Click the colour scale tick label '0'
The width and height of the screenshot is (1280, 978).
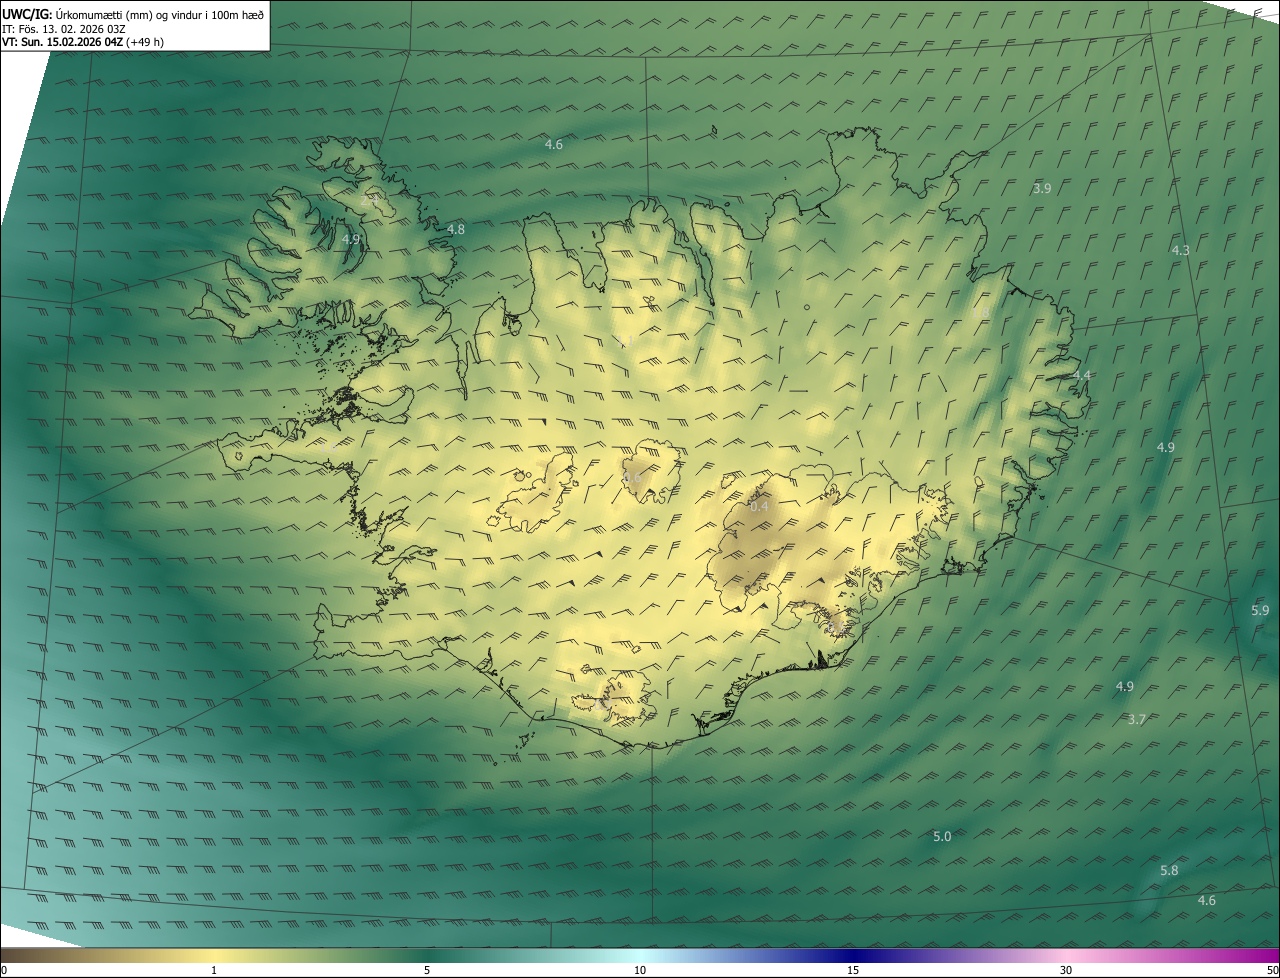click(4, 970)
